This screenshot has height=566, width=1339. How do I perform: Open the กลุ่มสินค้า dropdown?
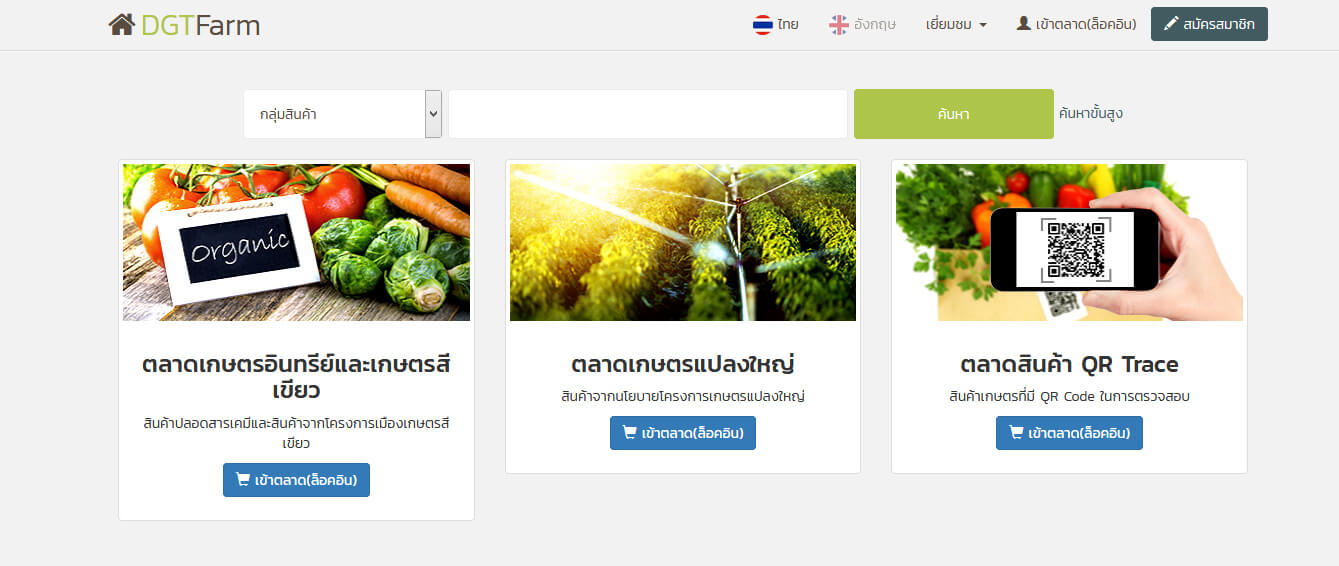coord(343,114)
